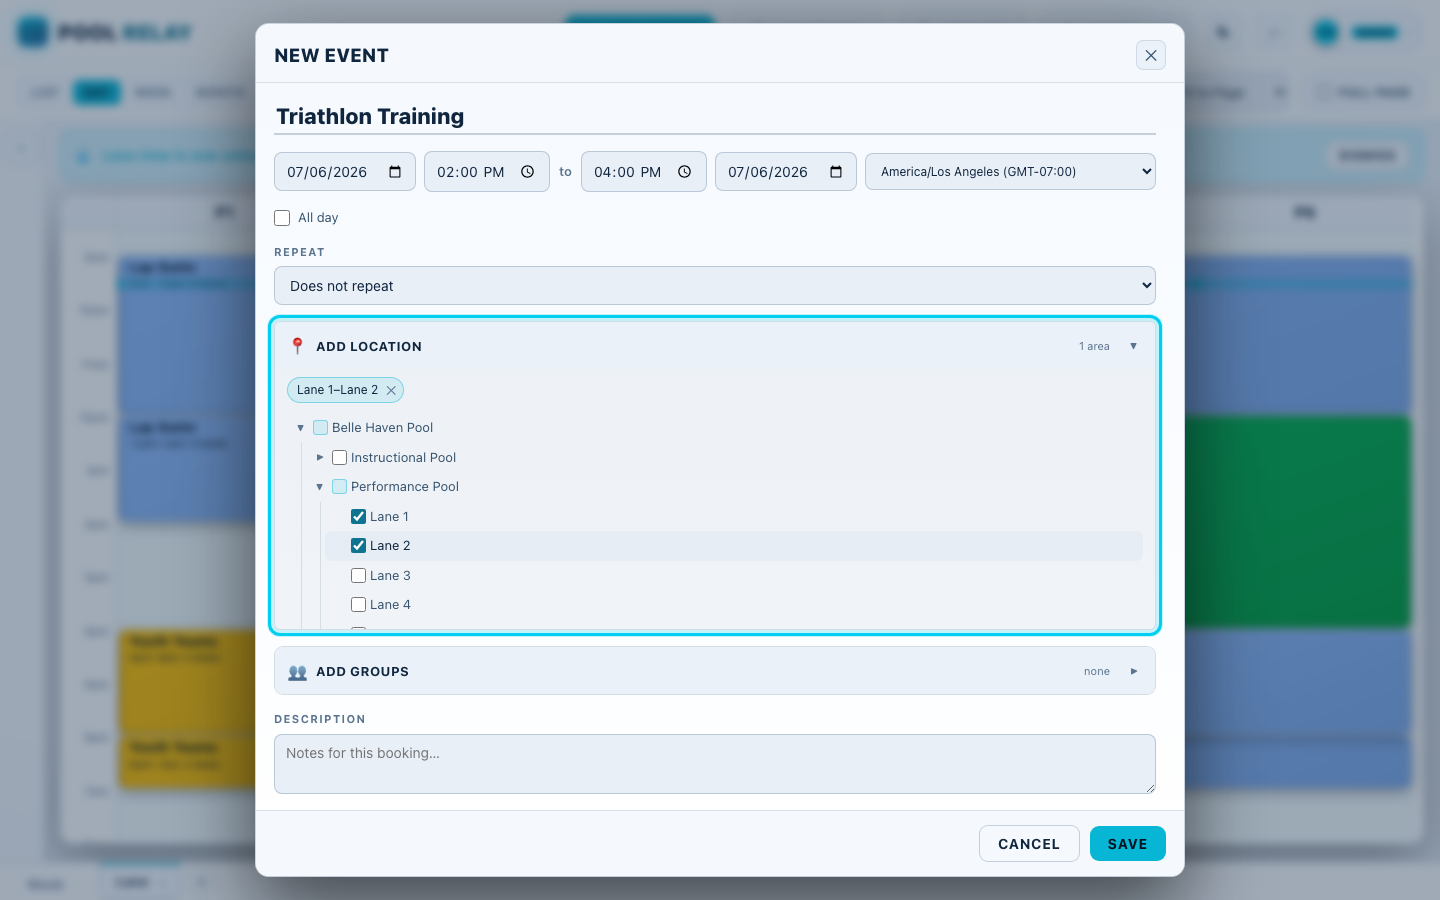1440x900 pixels.
Task: Check the Instructional Pool checkbox
Action: [x=340, y=458]
